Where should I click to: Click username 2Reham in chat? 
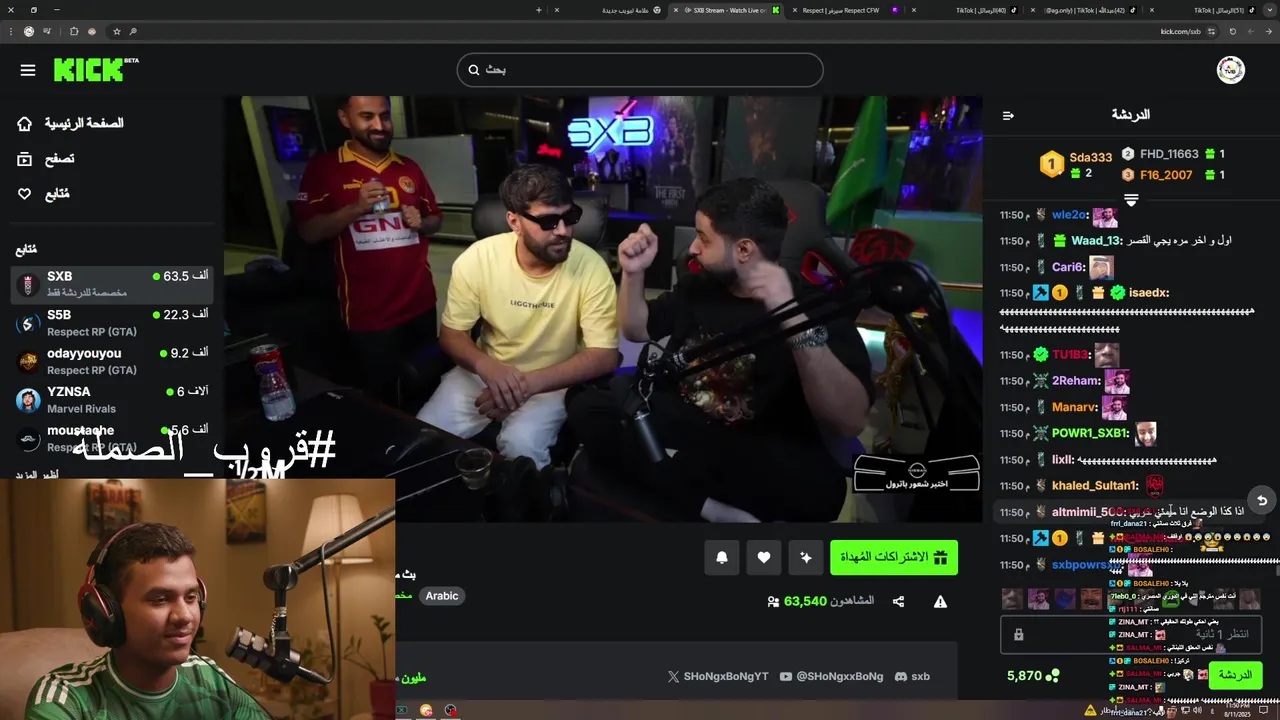[x=1075, y=381]
